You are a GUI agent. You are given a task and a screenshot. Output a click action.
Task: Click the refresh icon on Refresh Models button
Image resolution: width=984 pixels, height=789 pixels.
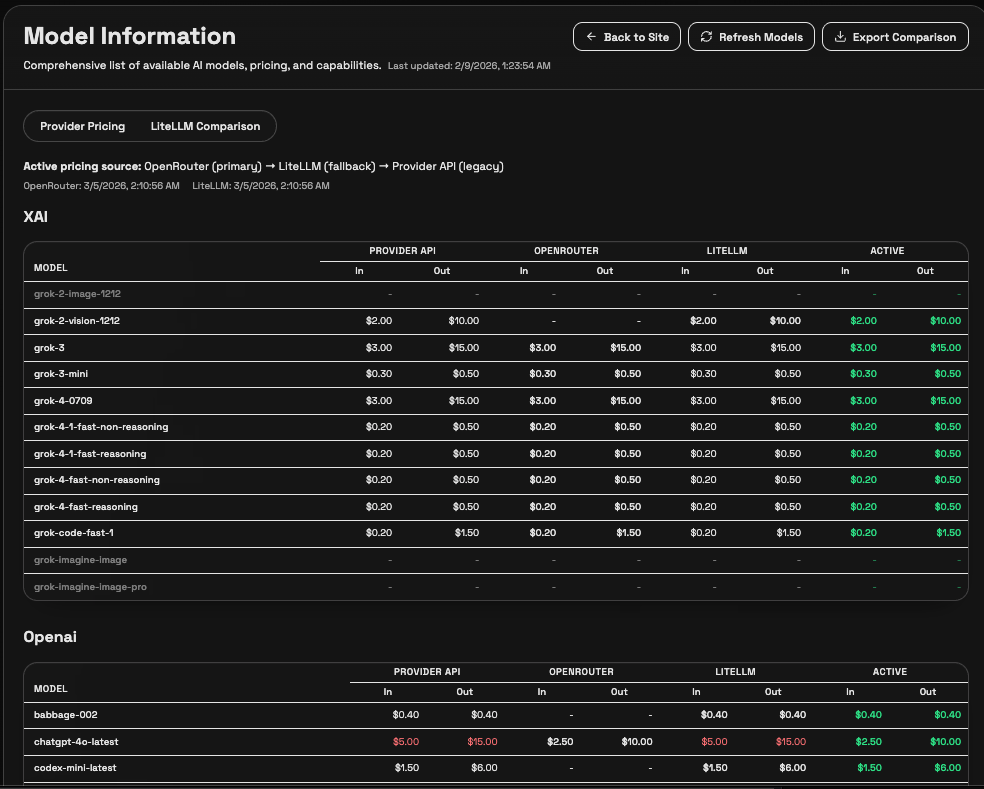click(706, 36)
